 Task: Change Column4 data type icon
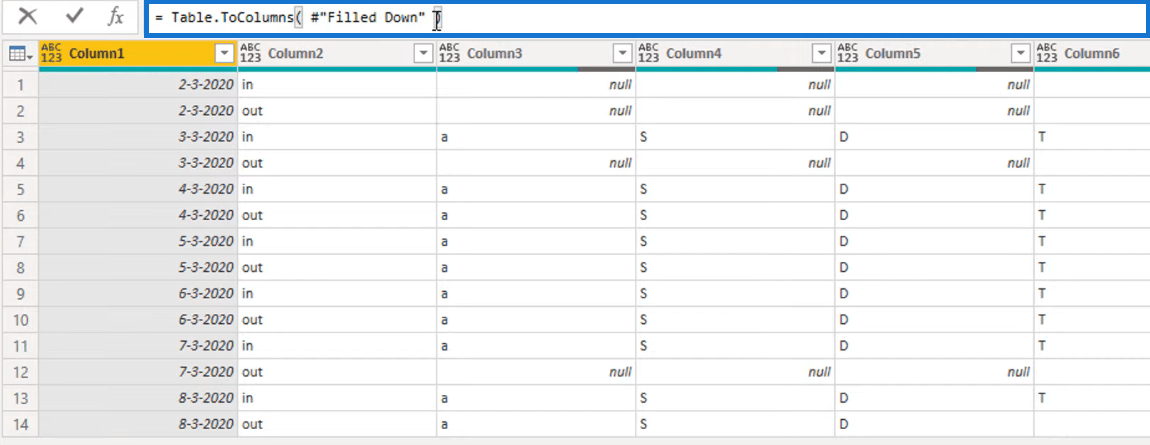[649, 53]
